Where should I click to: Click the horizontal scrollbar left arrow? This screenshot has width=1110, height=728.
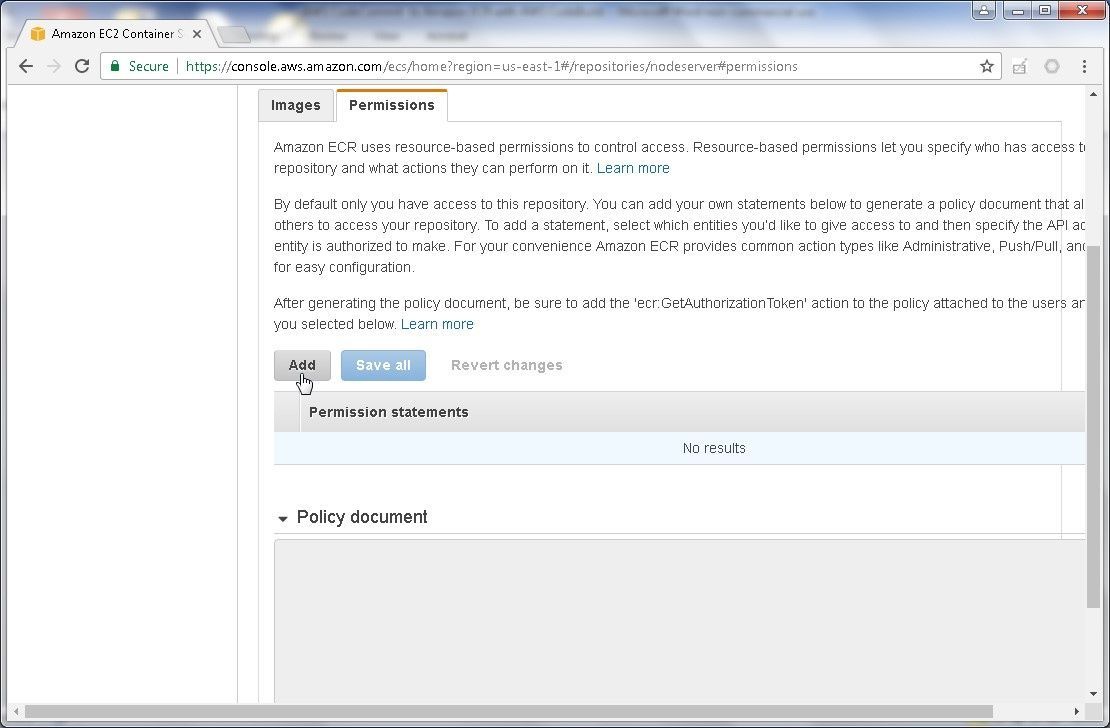coord(16,711)
